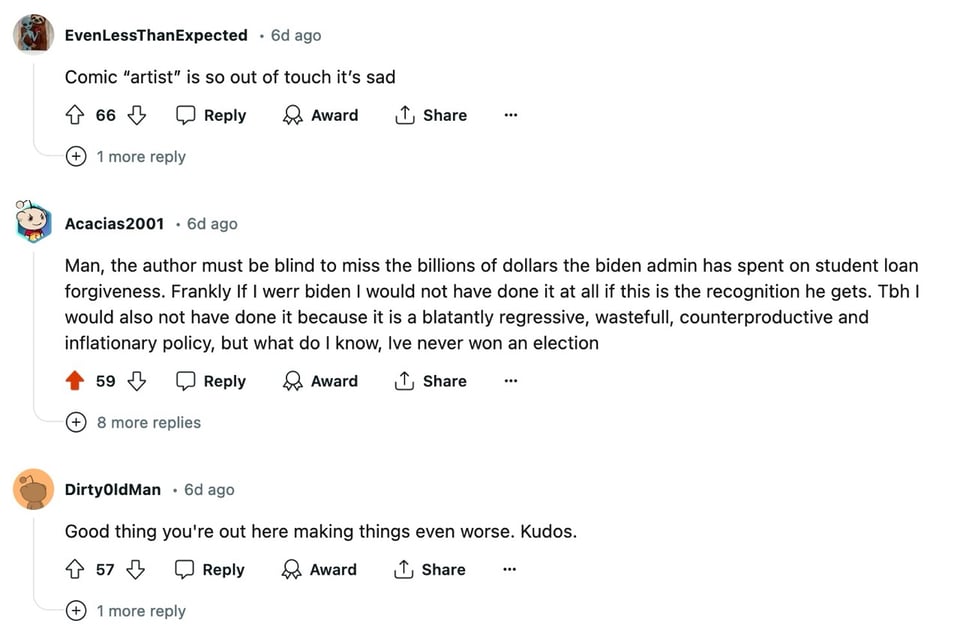The image size is (960, 639).
Task: Reply to DirtyOldMan's comment
Action: (210, 569)
